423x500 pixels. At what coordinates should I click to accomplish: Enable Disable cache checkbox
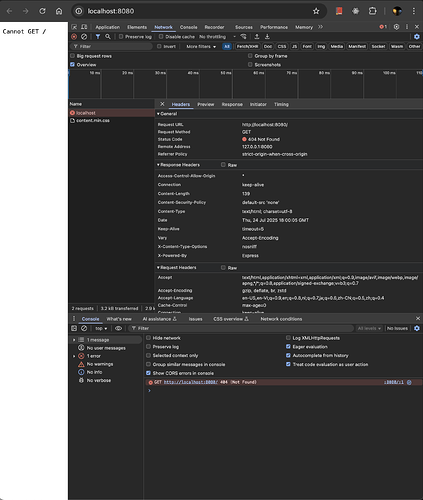177,37
